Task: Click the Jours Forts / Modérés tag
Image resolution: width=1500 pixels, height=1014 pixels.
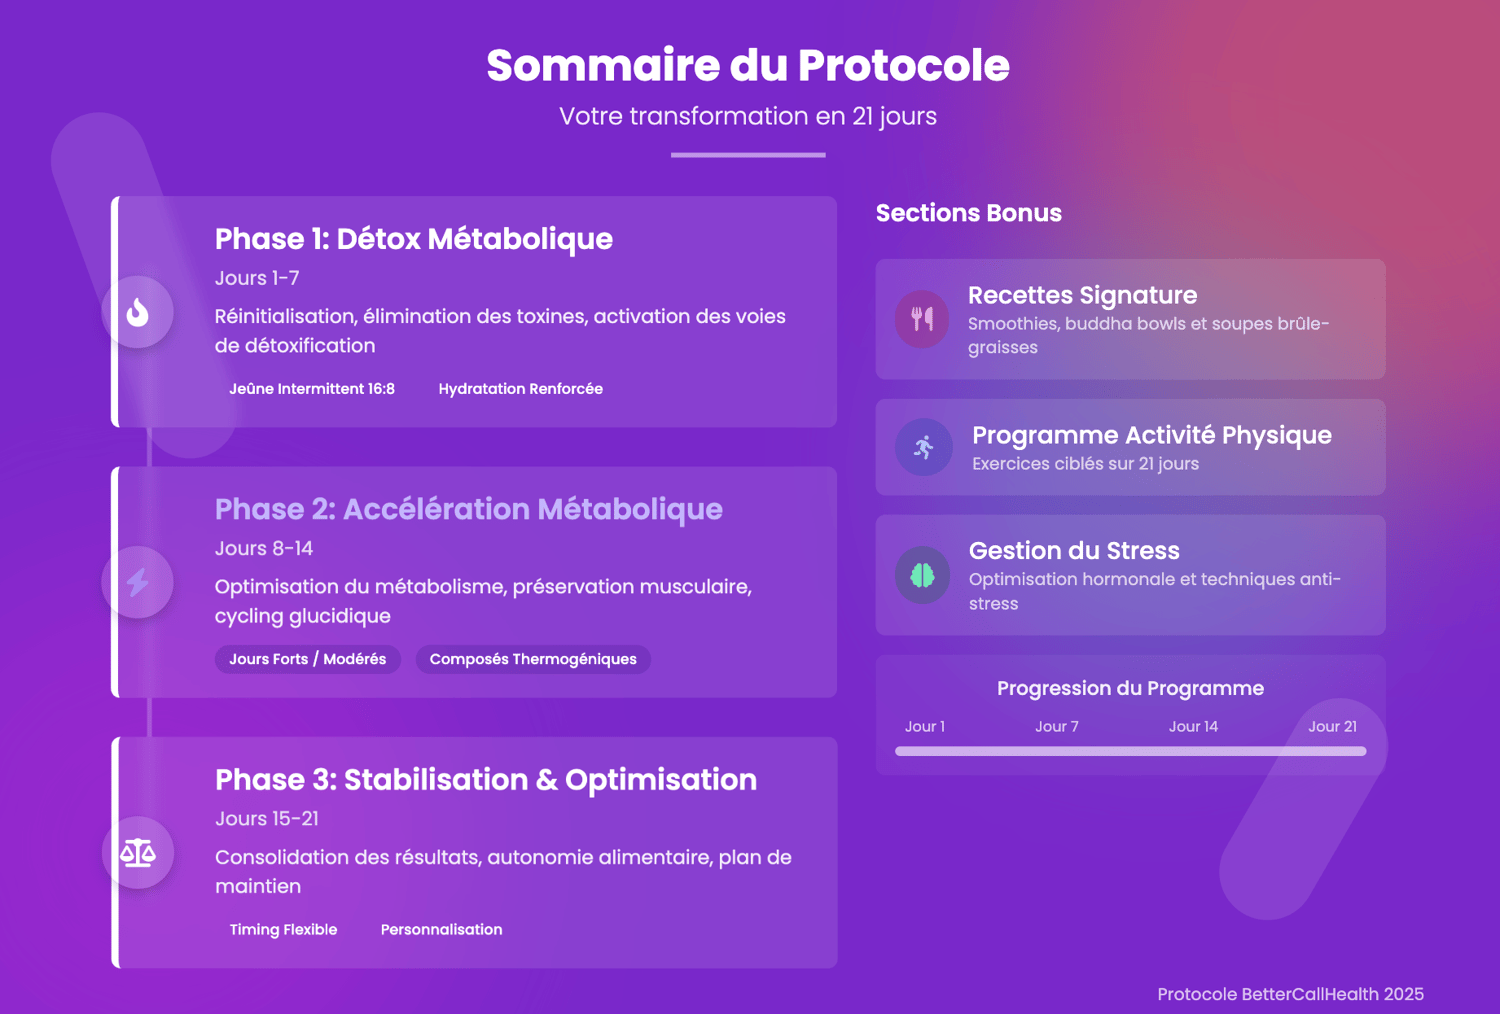Action: tap(308, 659)
